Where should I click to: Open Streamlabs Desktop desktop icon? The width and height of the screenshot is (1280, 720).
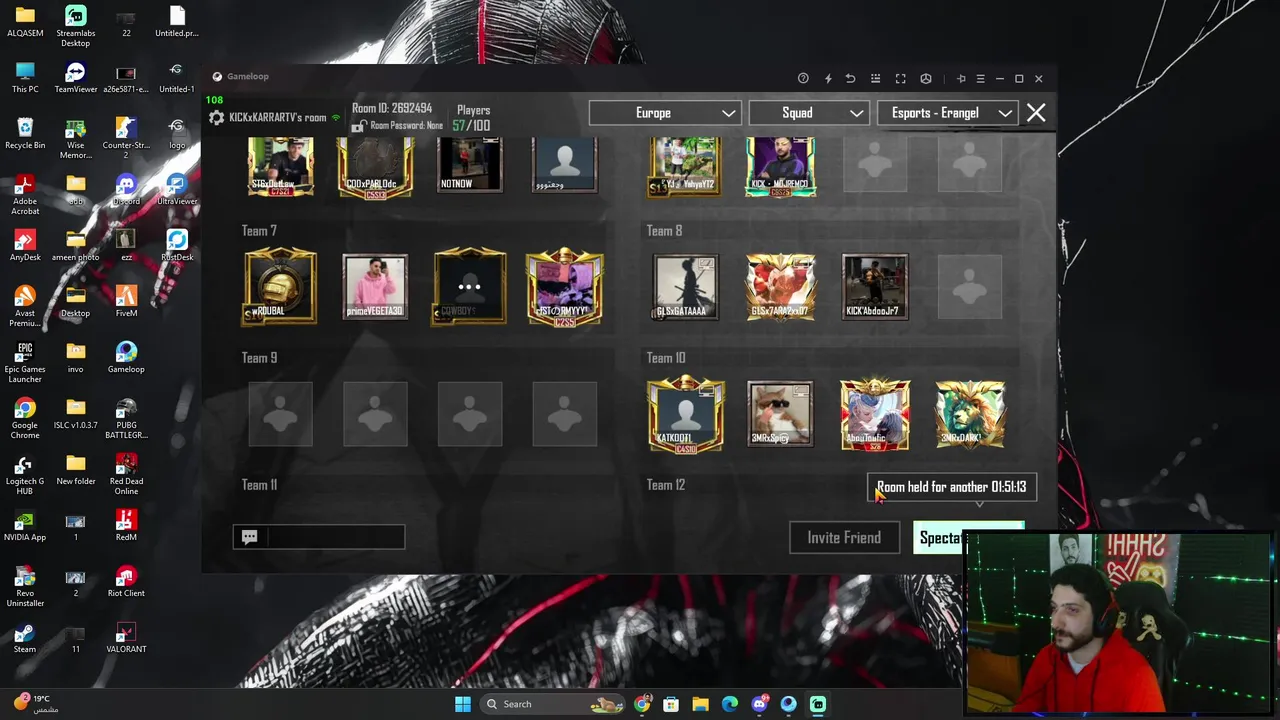(75, 27)
